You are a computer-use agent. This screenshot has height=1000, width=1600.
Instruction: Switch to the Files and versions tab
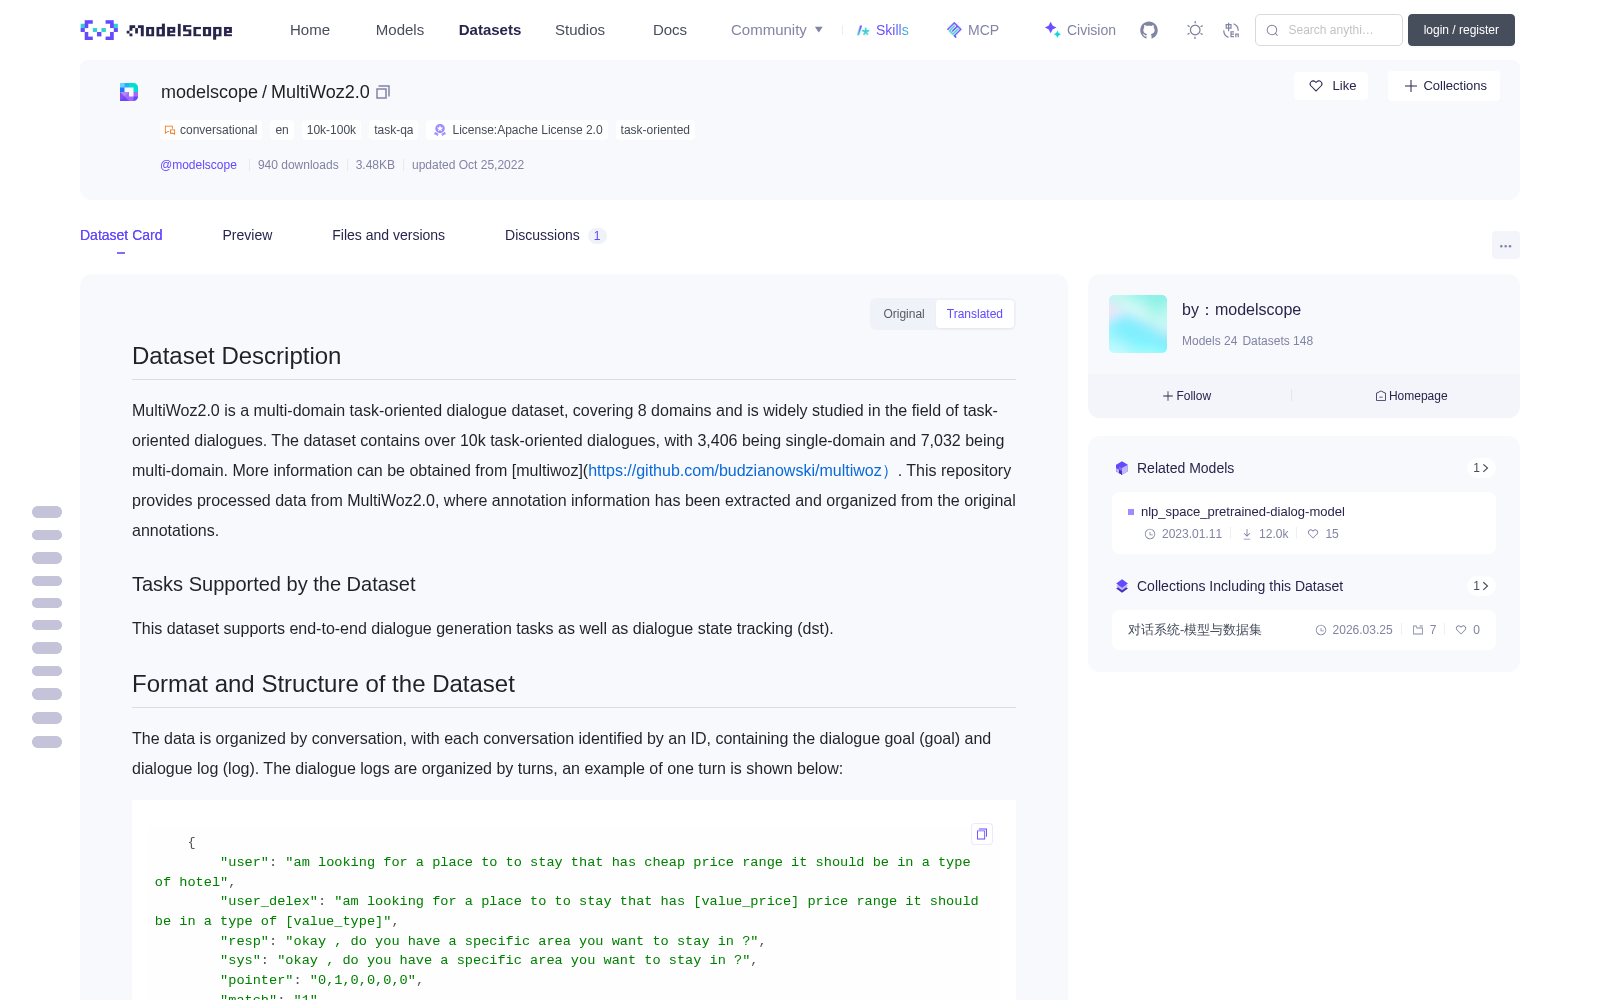pos(388,235)
